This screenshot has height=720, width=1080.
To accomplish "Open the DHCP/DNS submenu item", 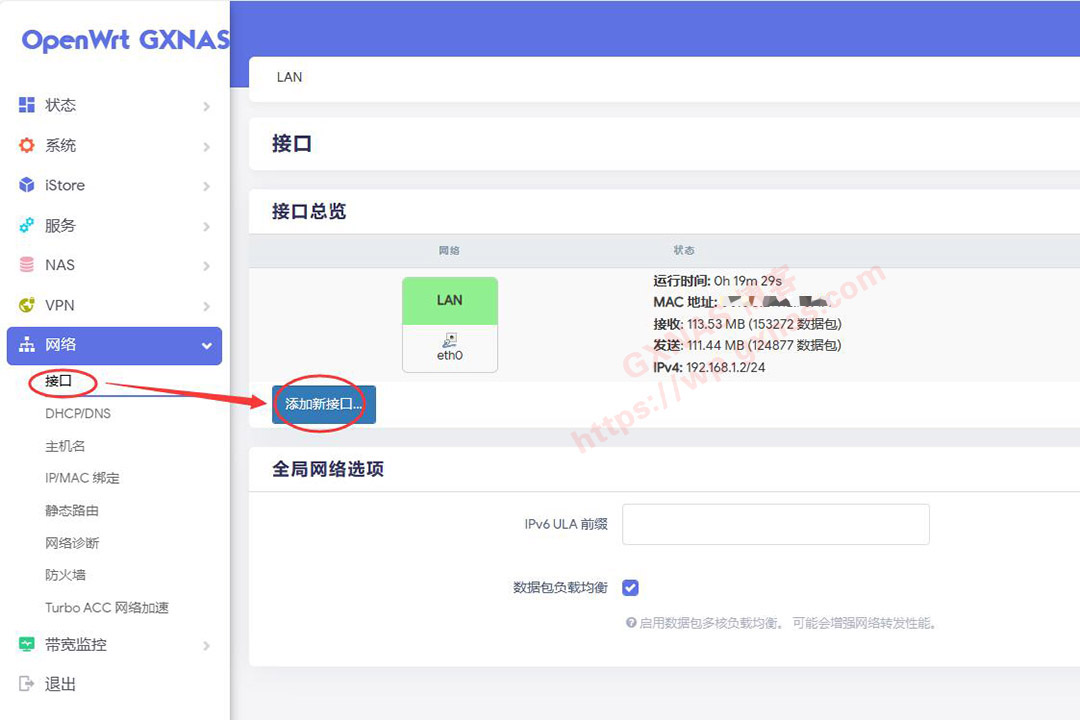I will tap(78, 413).
